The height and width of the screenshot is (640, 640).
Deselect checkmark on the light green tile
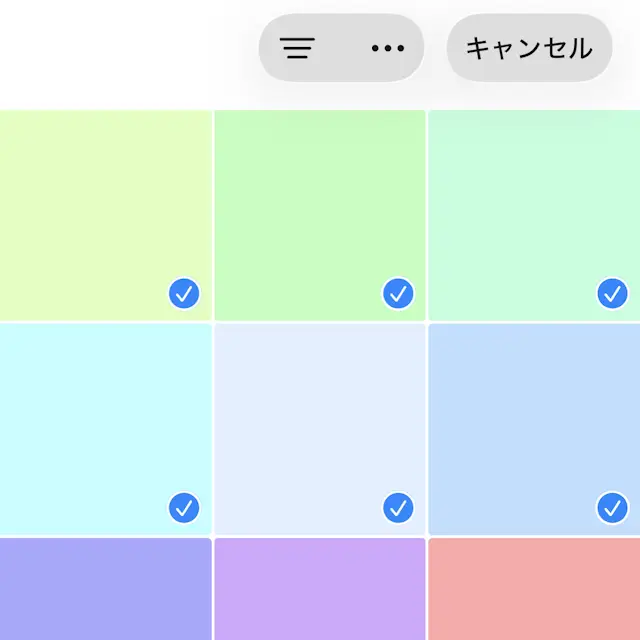click(398, 294)
